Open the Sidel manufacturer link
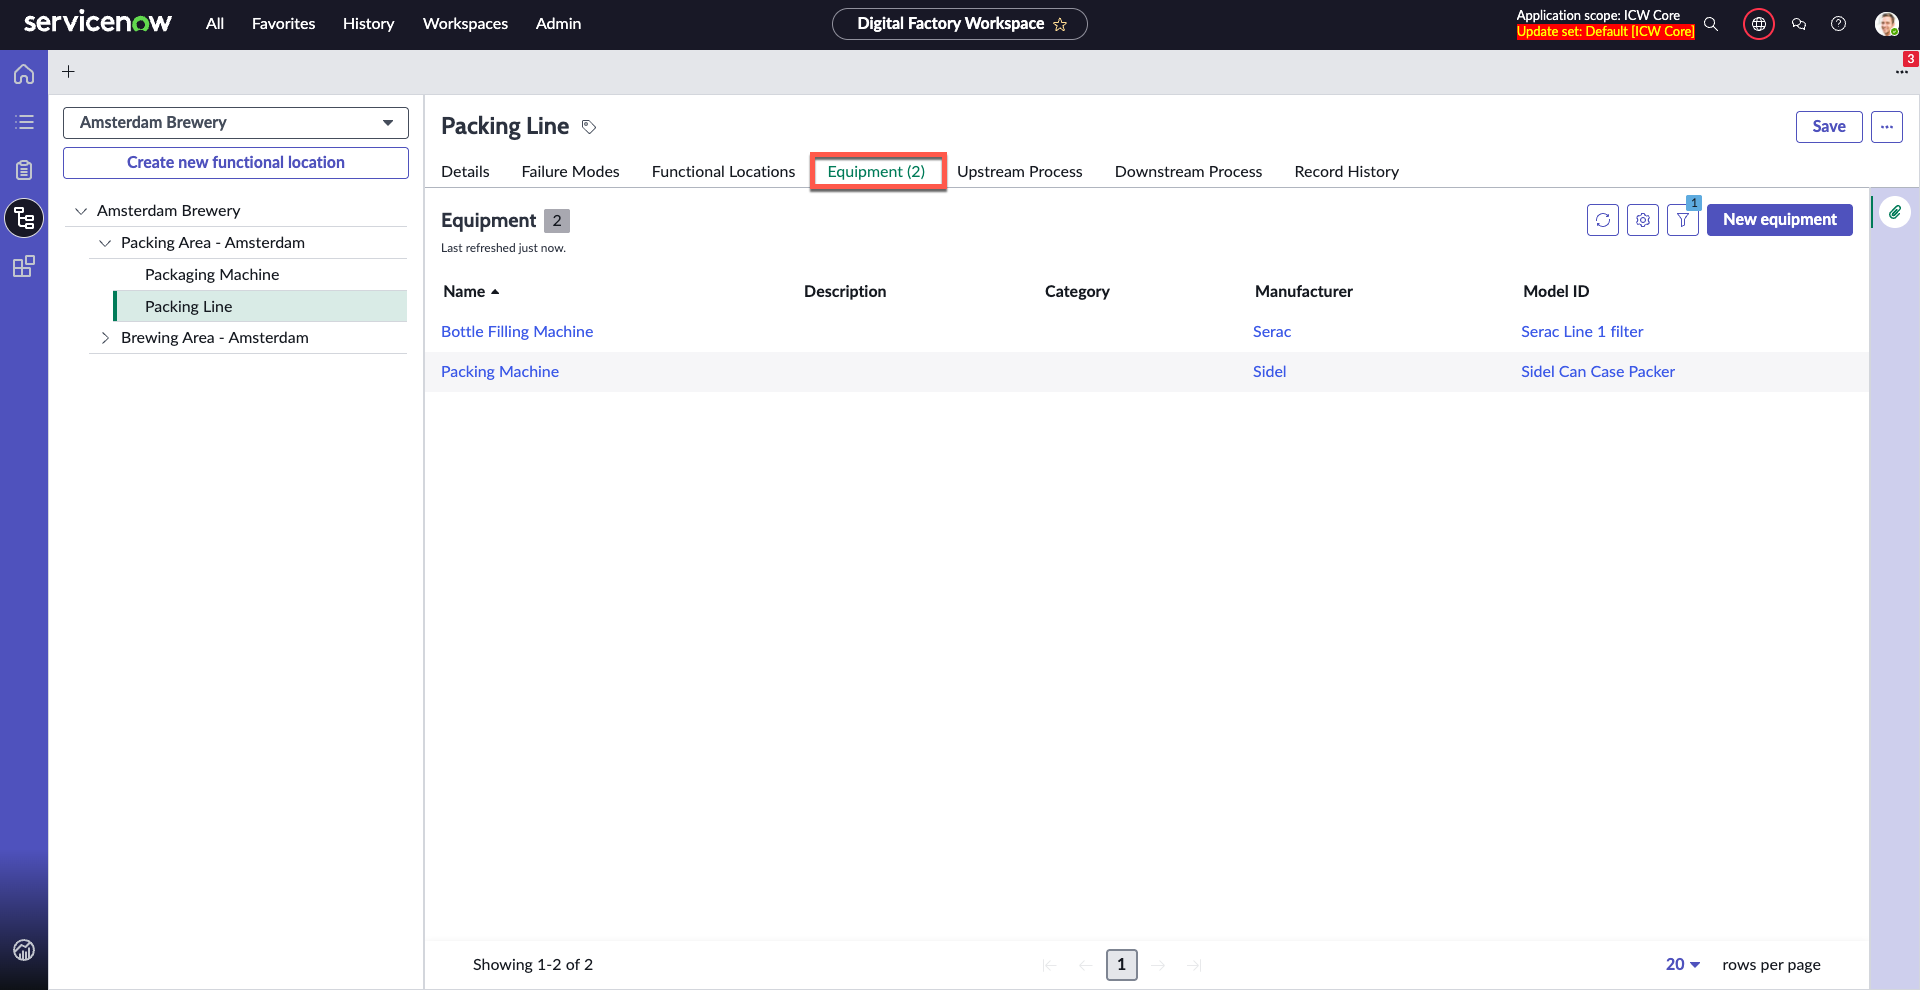 [x=1269, y=372]
